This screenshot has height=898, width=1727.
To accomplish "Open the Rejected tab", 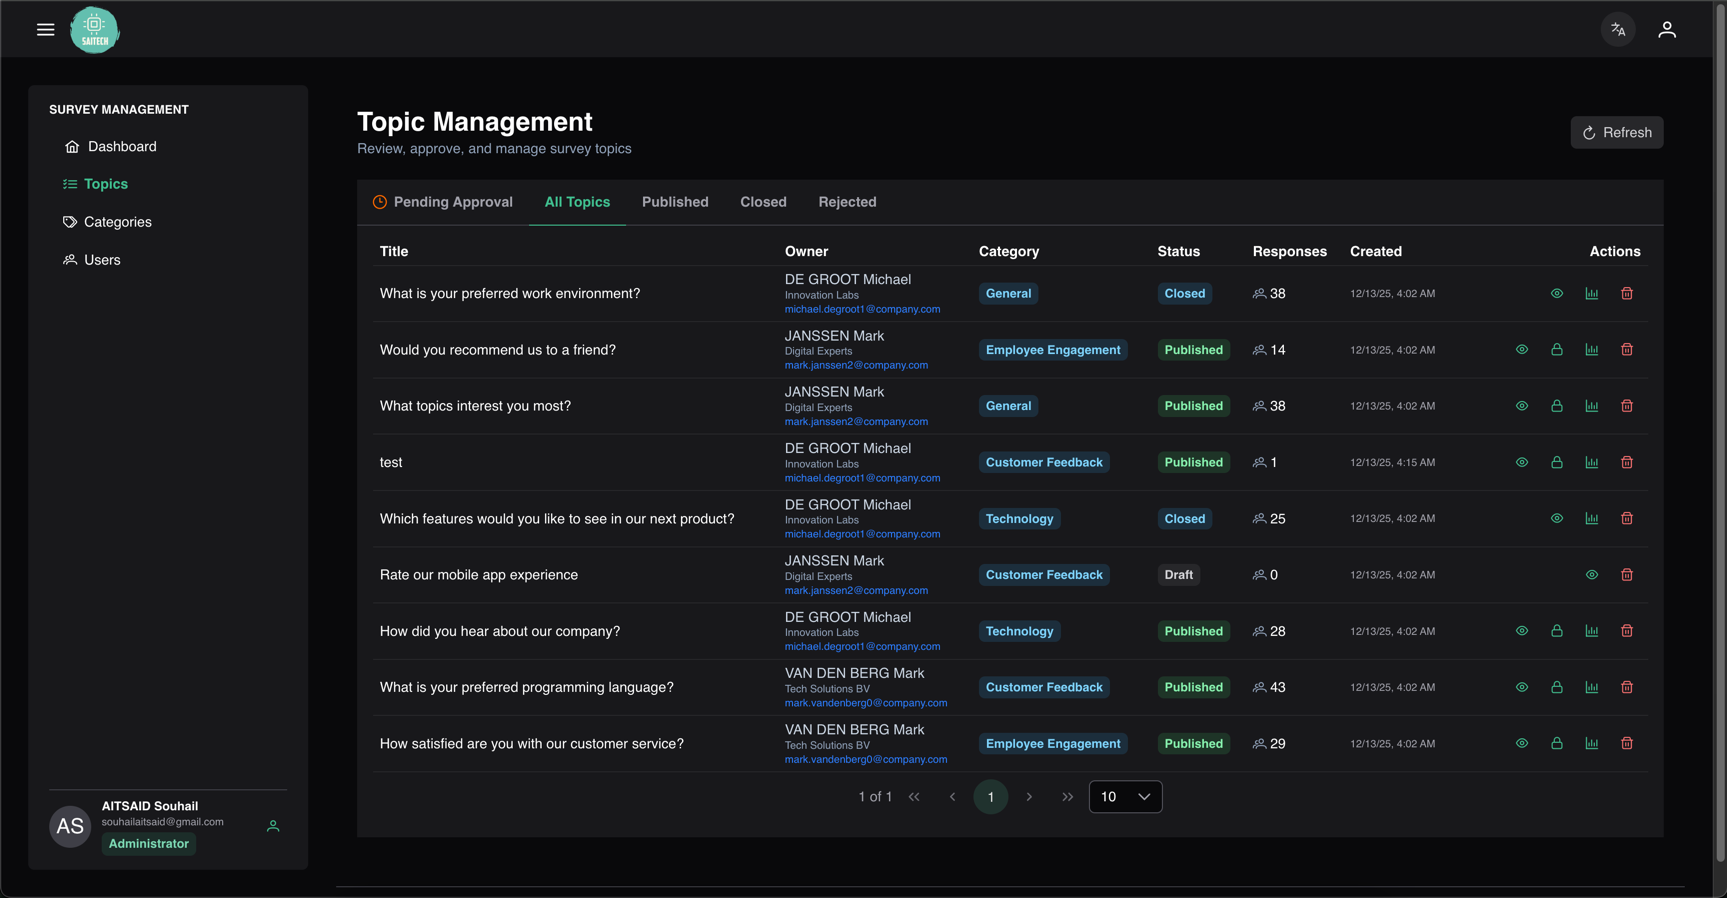I will coord(847,202).
